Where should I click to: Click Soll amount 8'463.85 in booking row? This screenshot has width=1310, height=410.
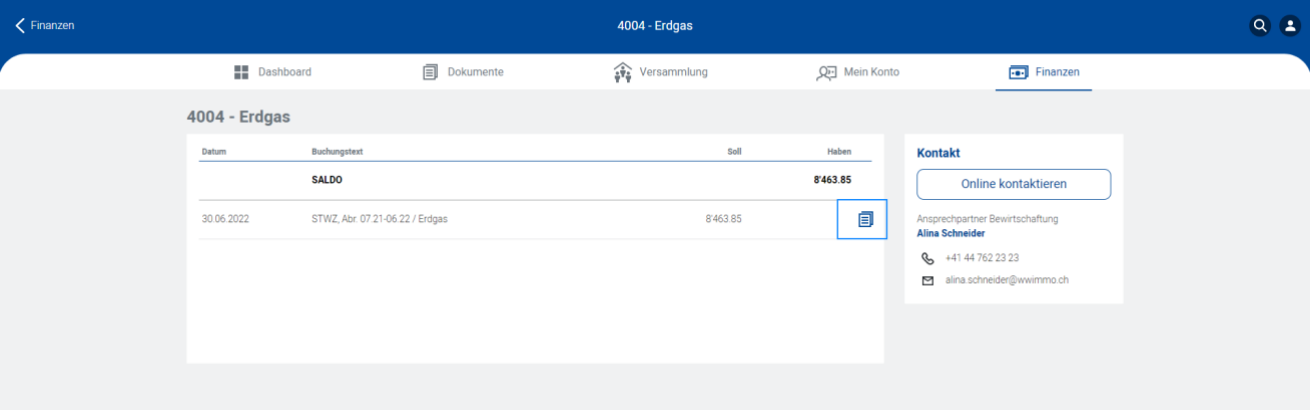tap(723, 219)
